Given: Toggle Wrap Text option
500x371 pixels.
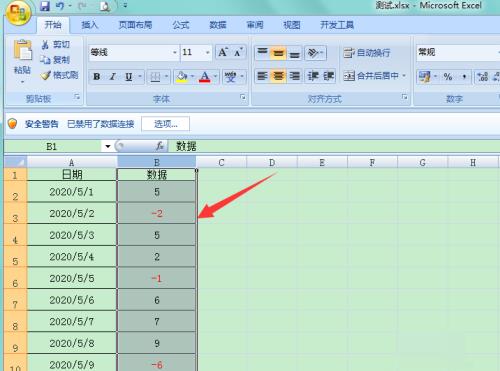Looking at the screenshot, I should [x=366, y=53].
